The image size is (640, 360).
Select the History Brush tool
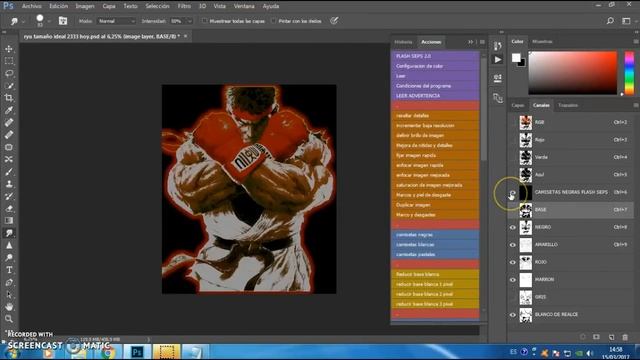click(9, 196)
